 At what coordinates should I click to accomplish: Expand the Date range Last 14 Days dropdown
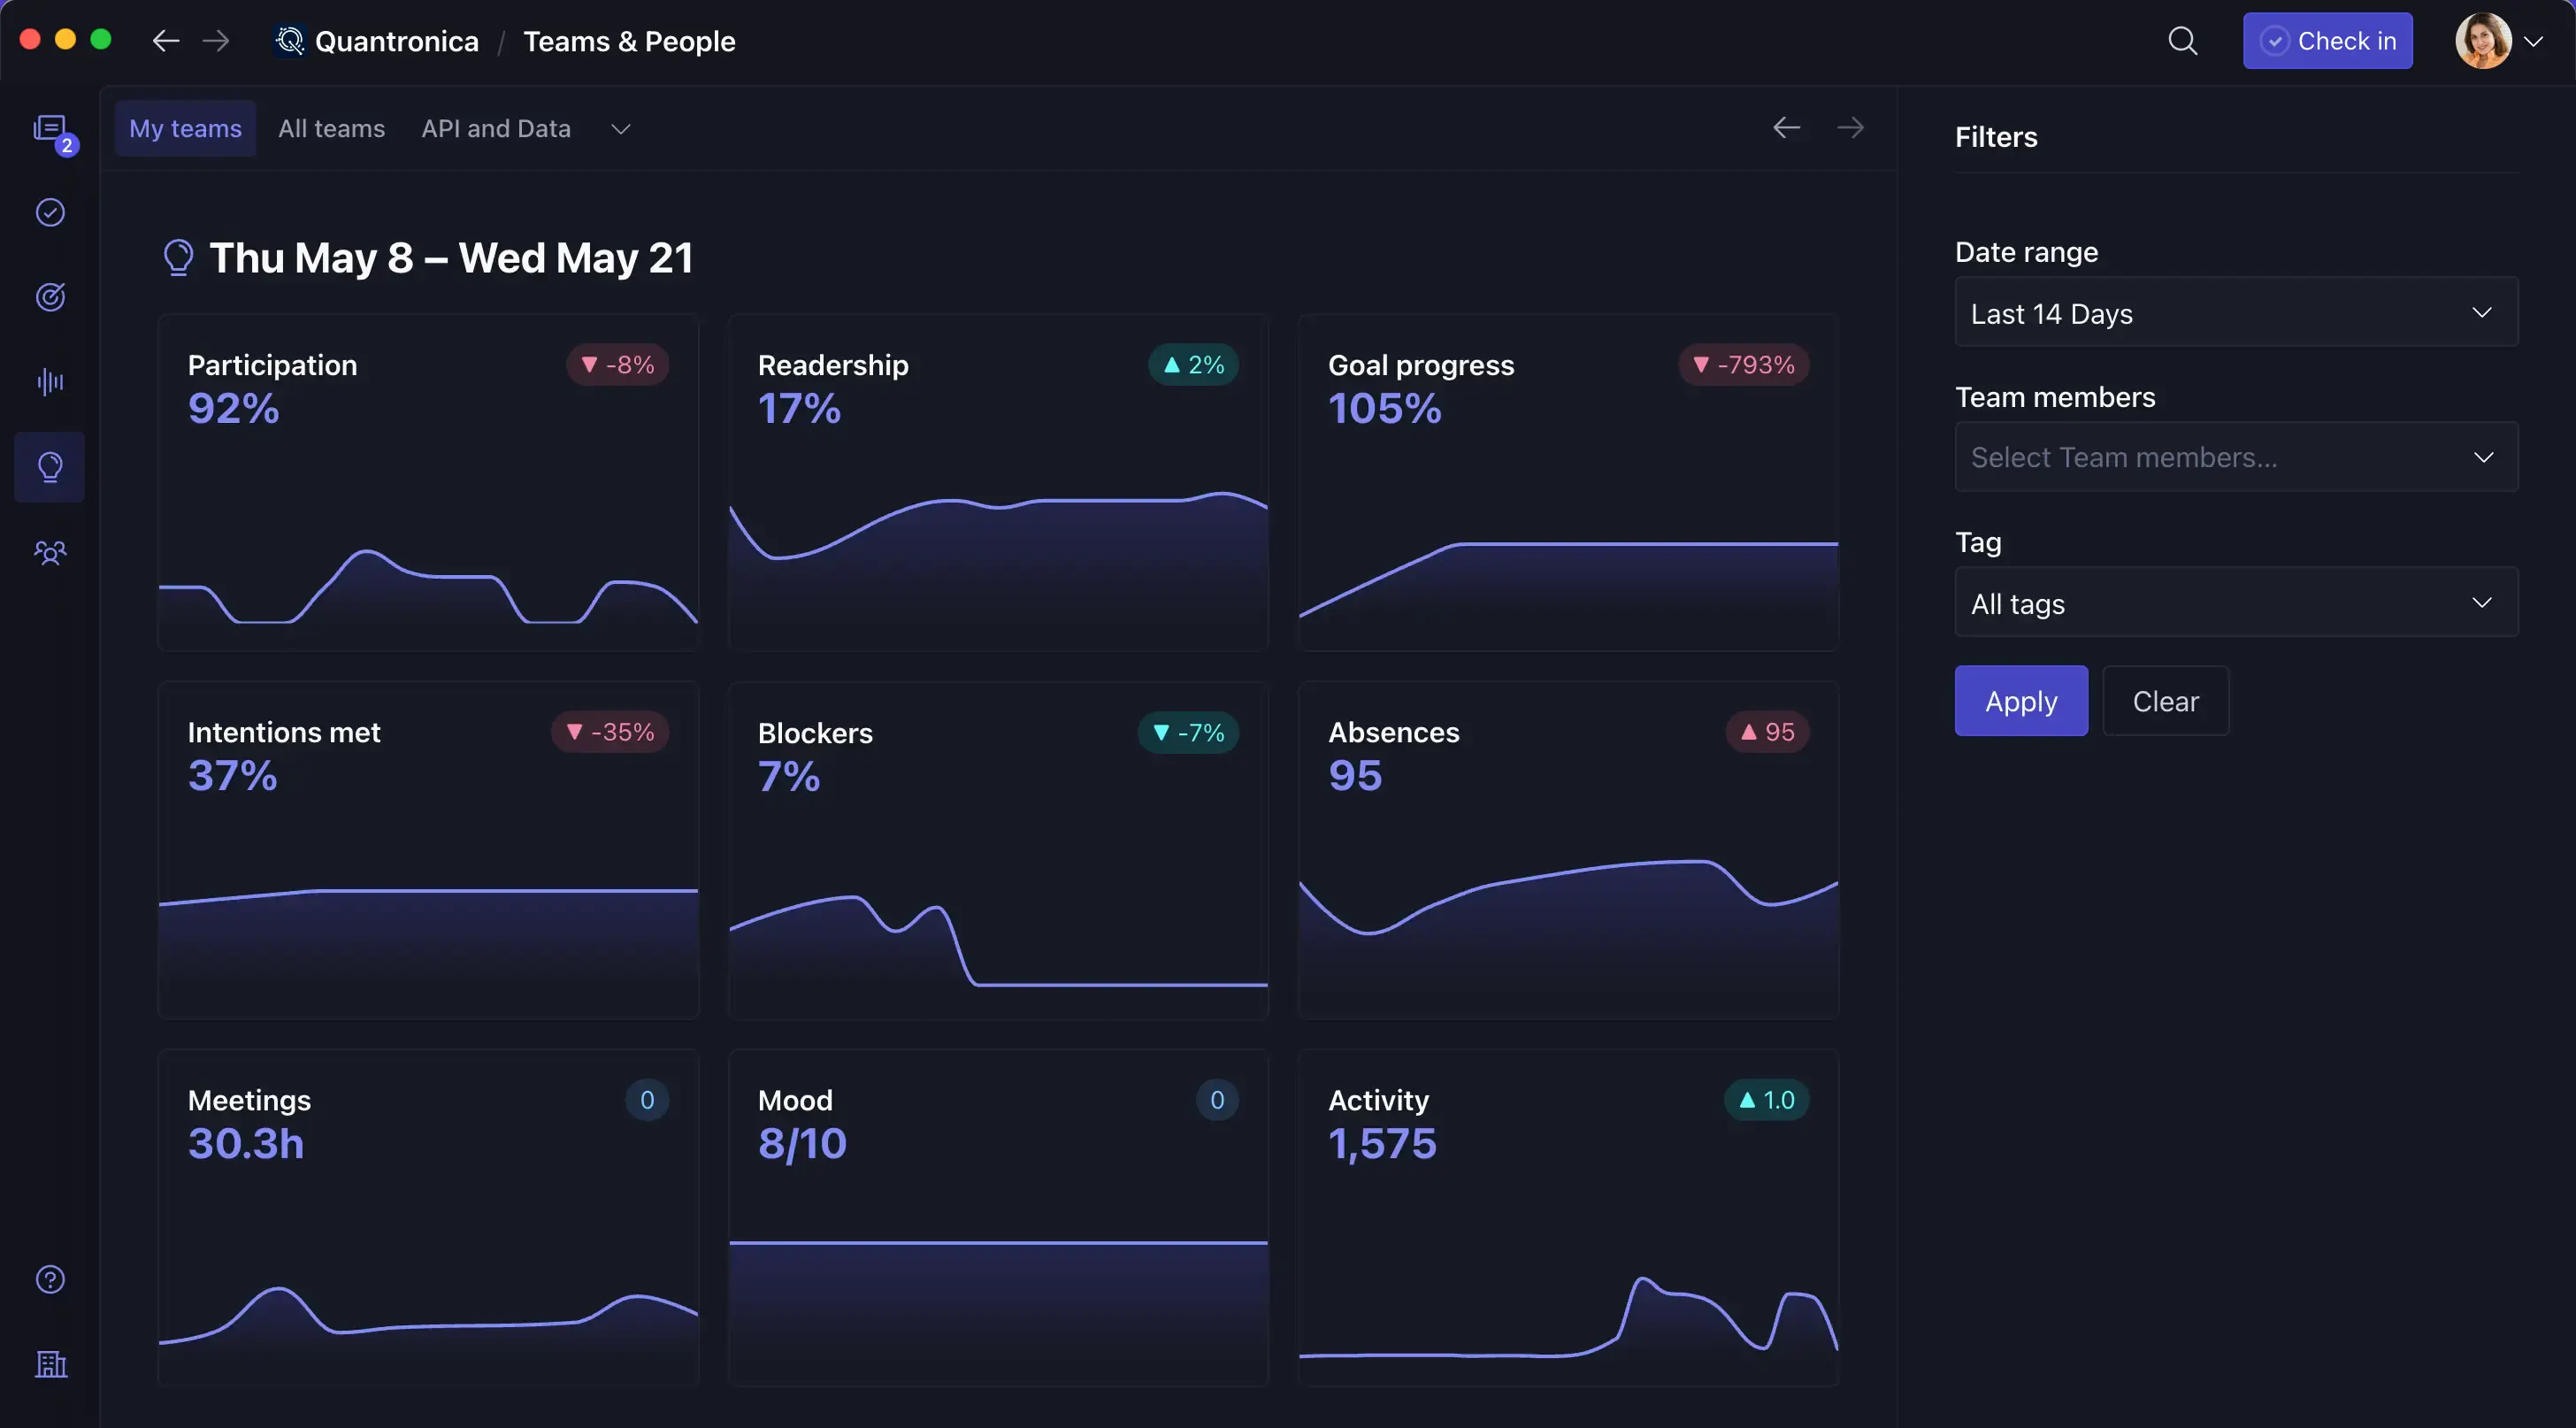(2236, 313)
